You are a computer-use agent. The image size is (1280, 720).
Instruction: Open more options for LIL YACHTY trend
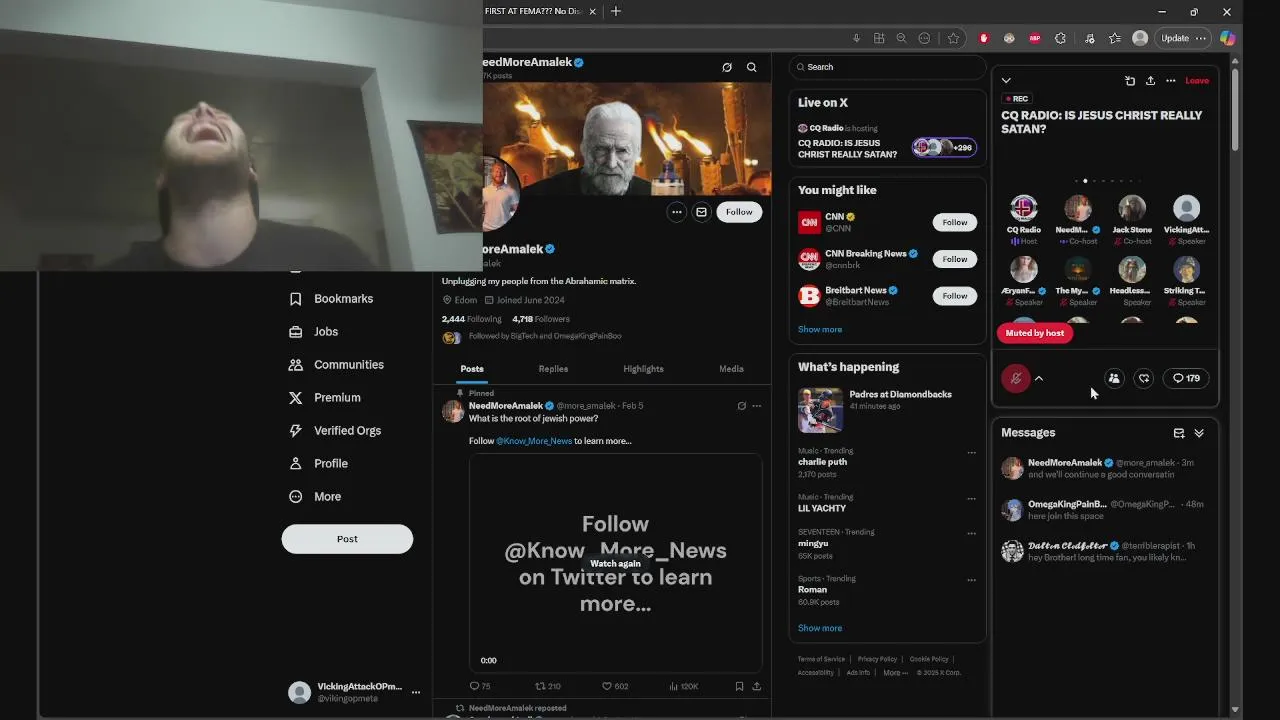pos(971,498)
